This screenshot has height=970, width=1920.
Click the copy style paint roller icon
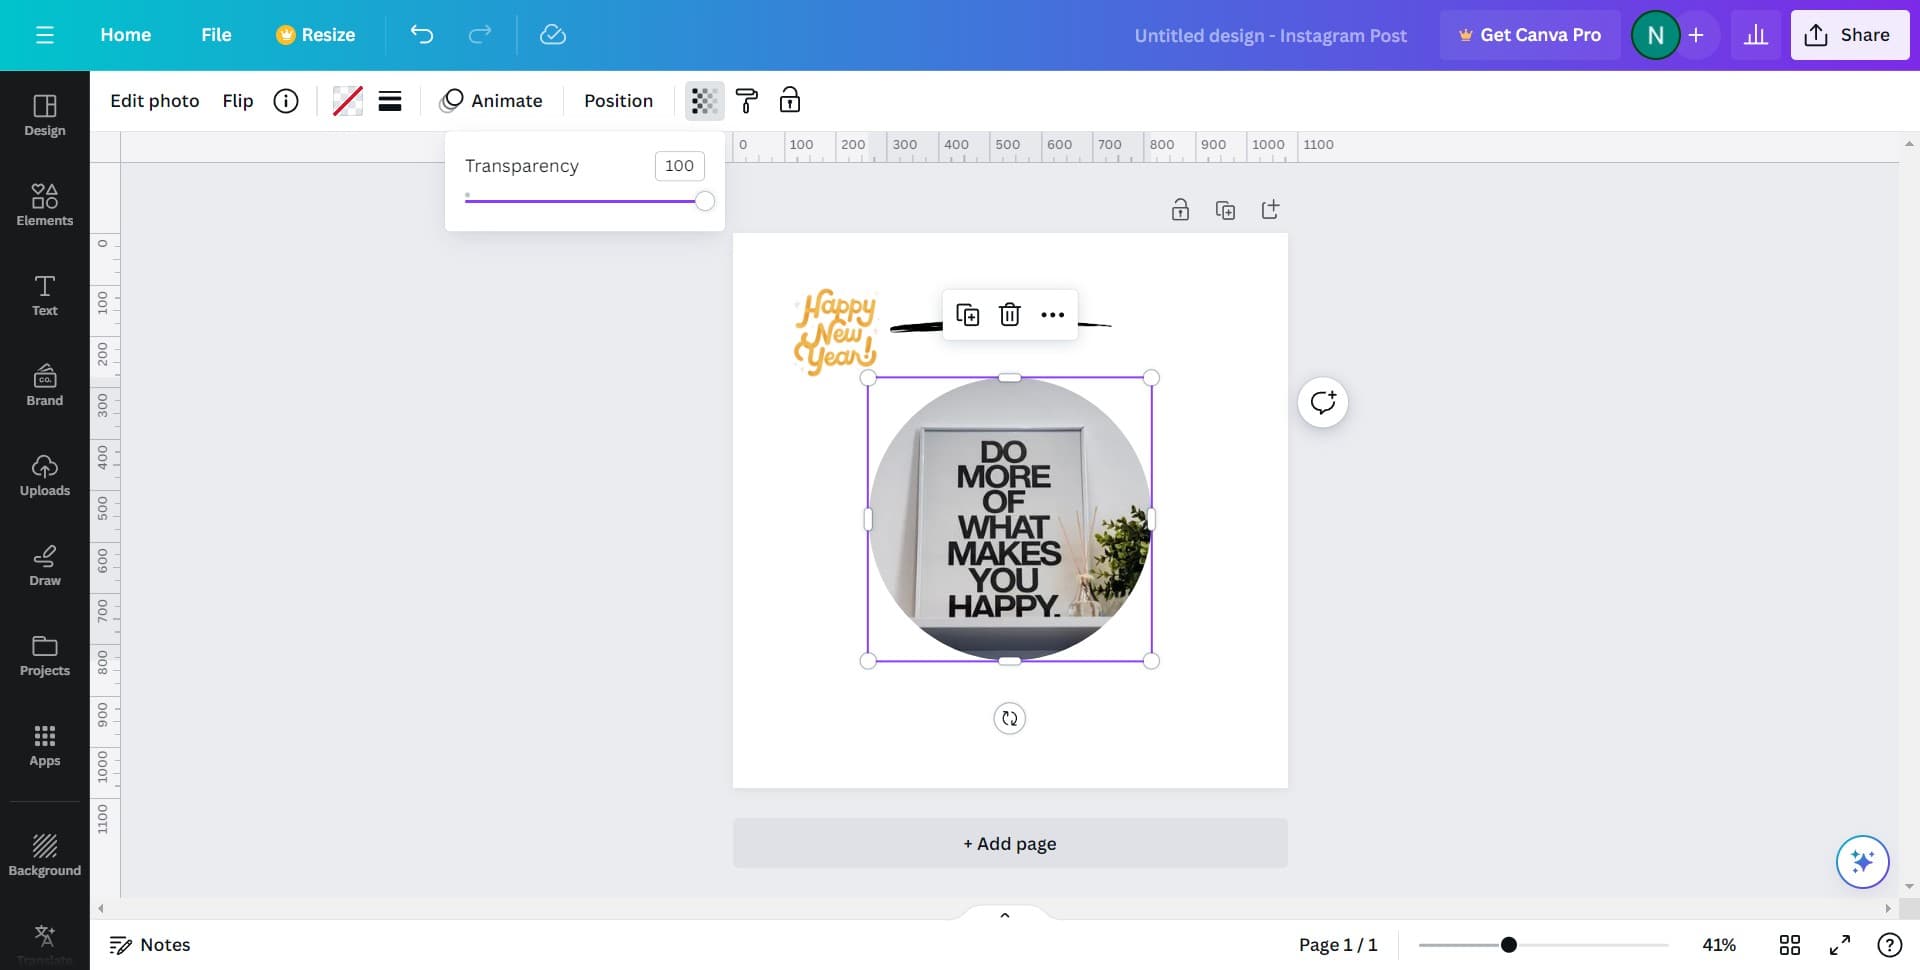click(x=746, y=100)
